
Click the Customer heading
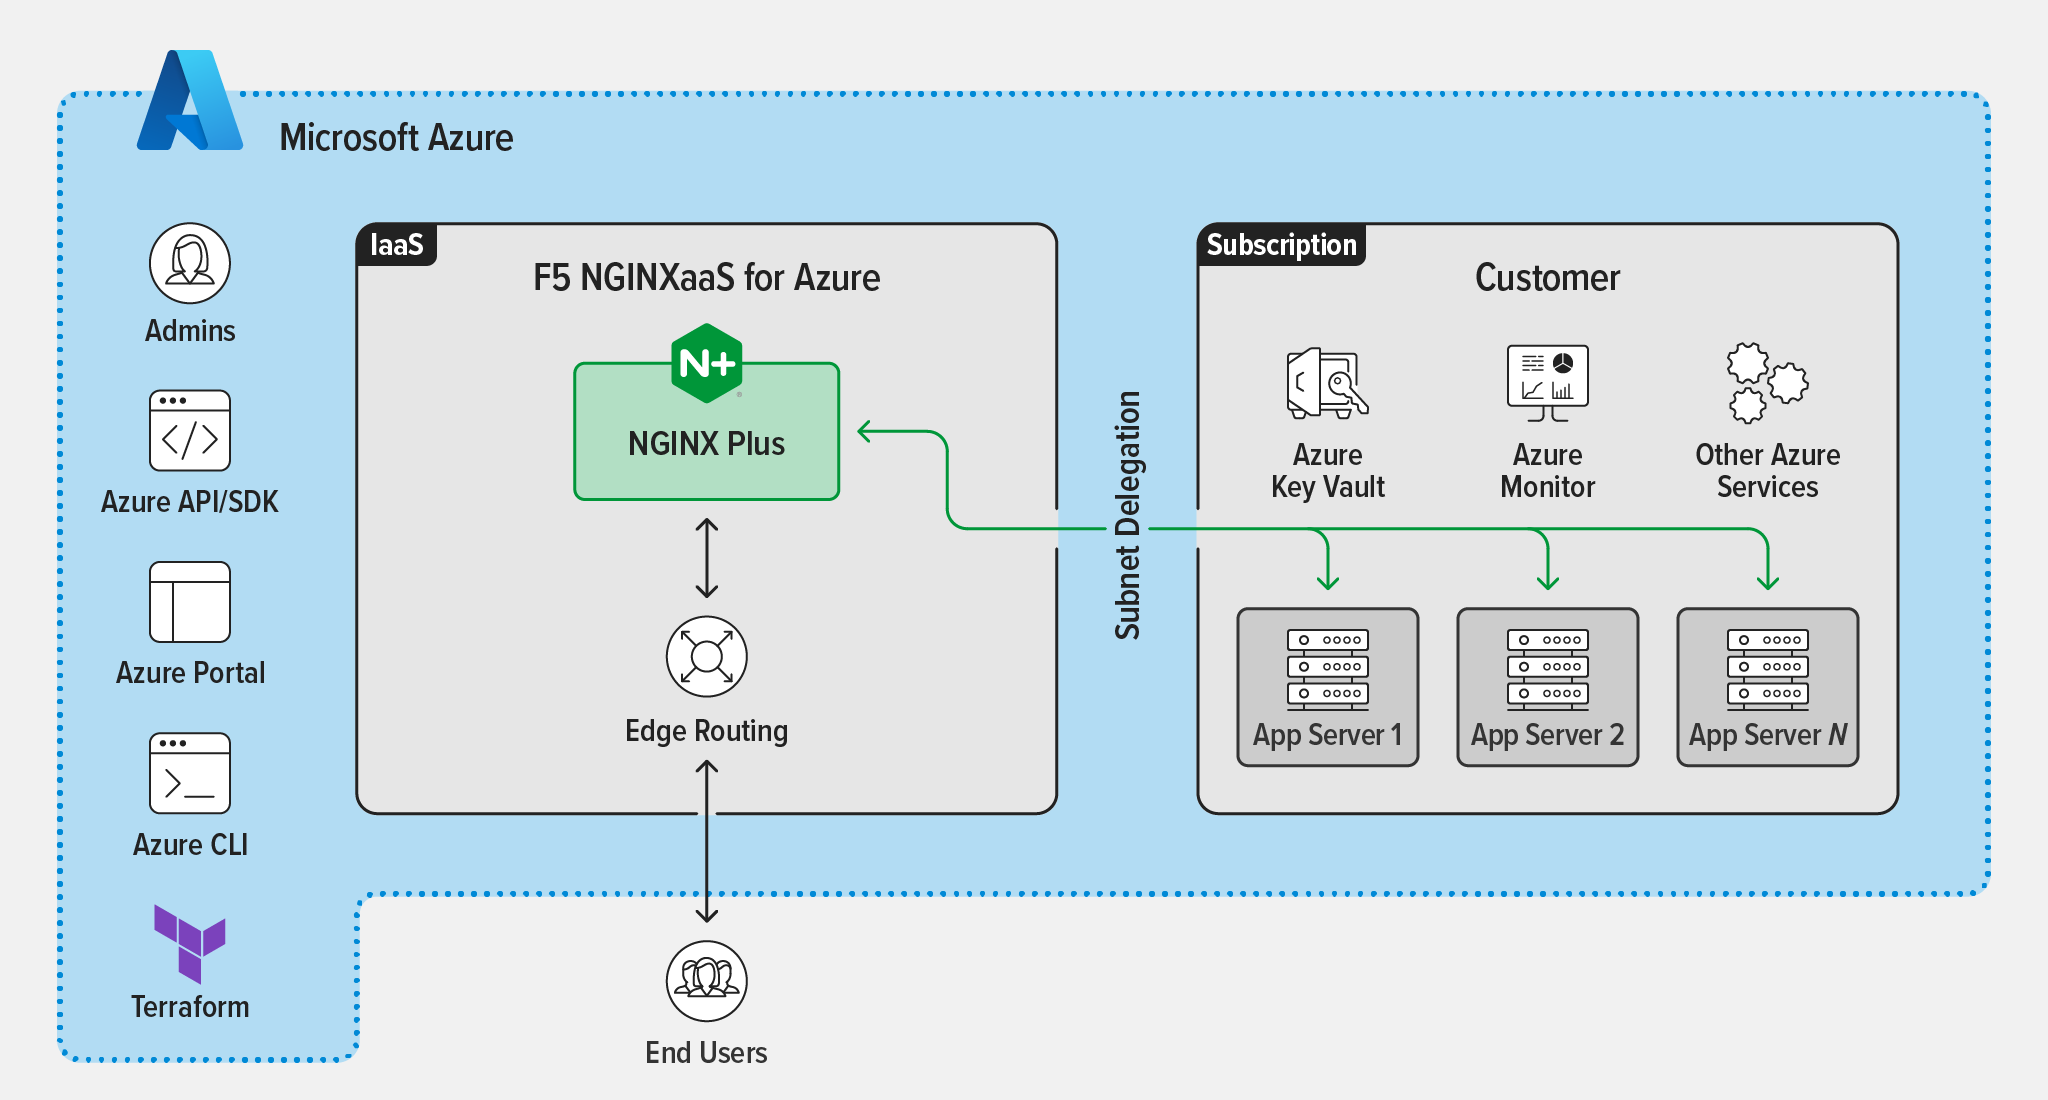point(1548,278)
